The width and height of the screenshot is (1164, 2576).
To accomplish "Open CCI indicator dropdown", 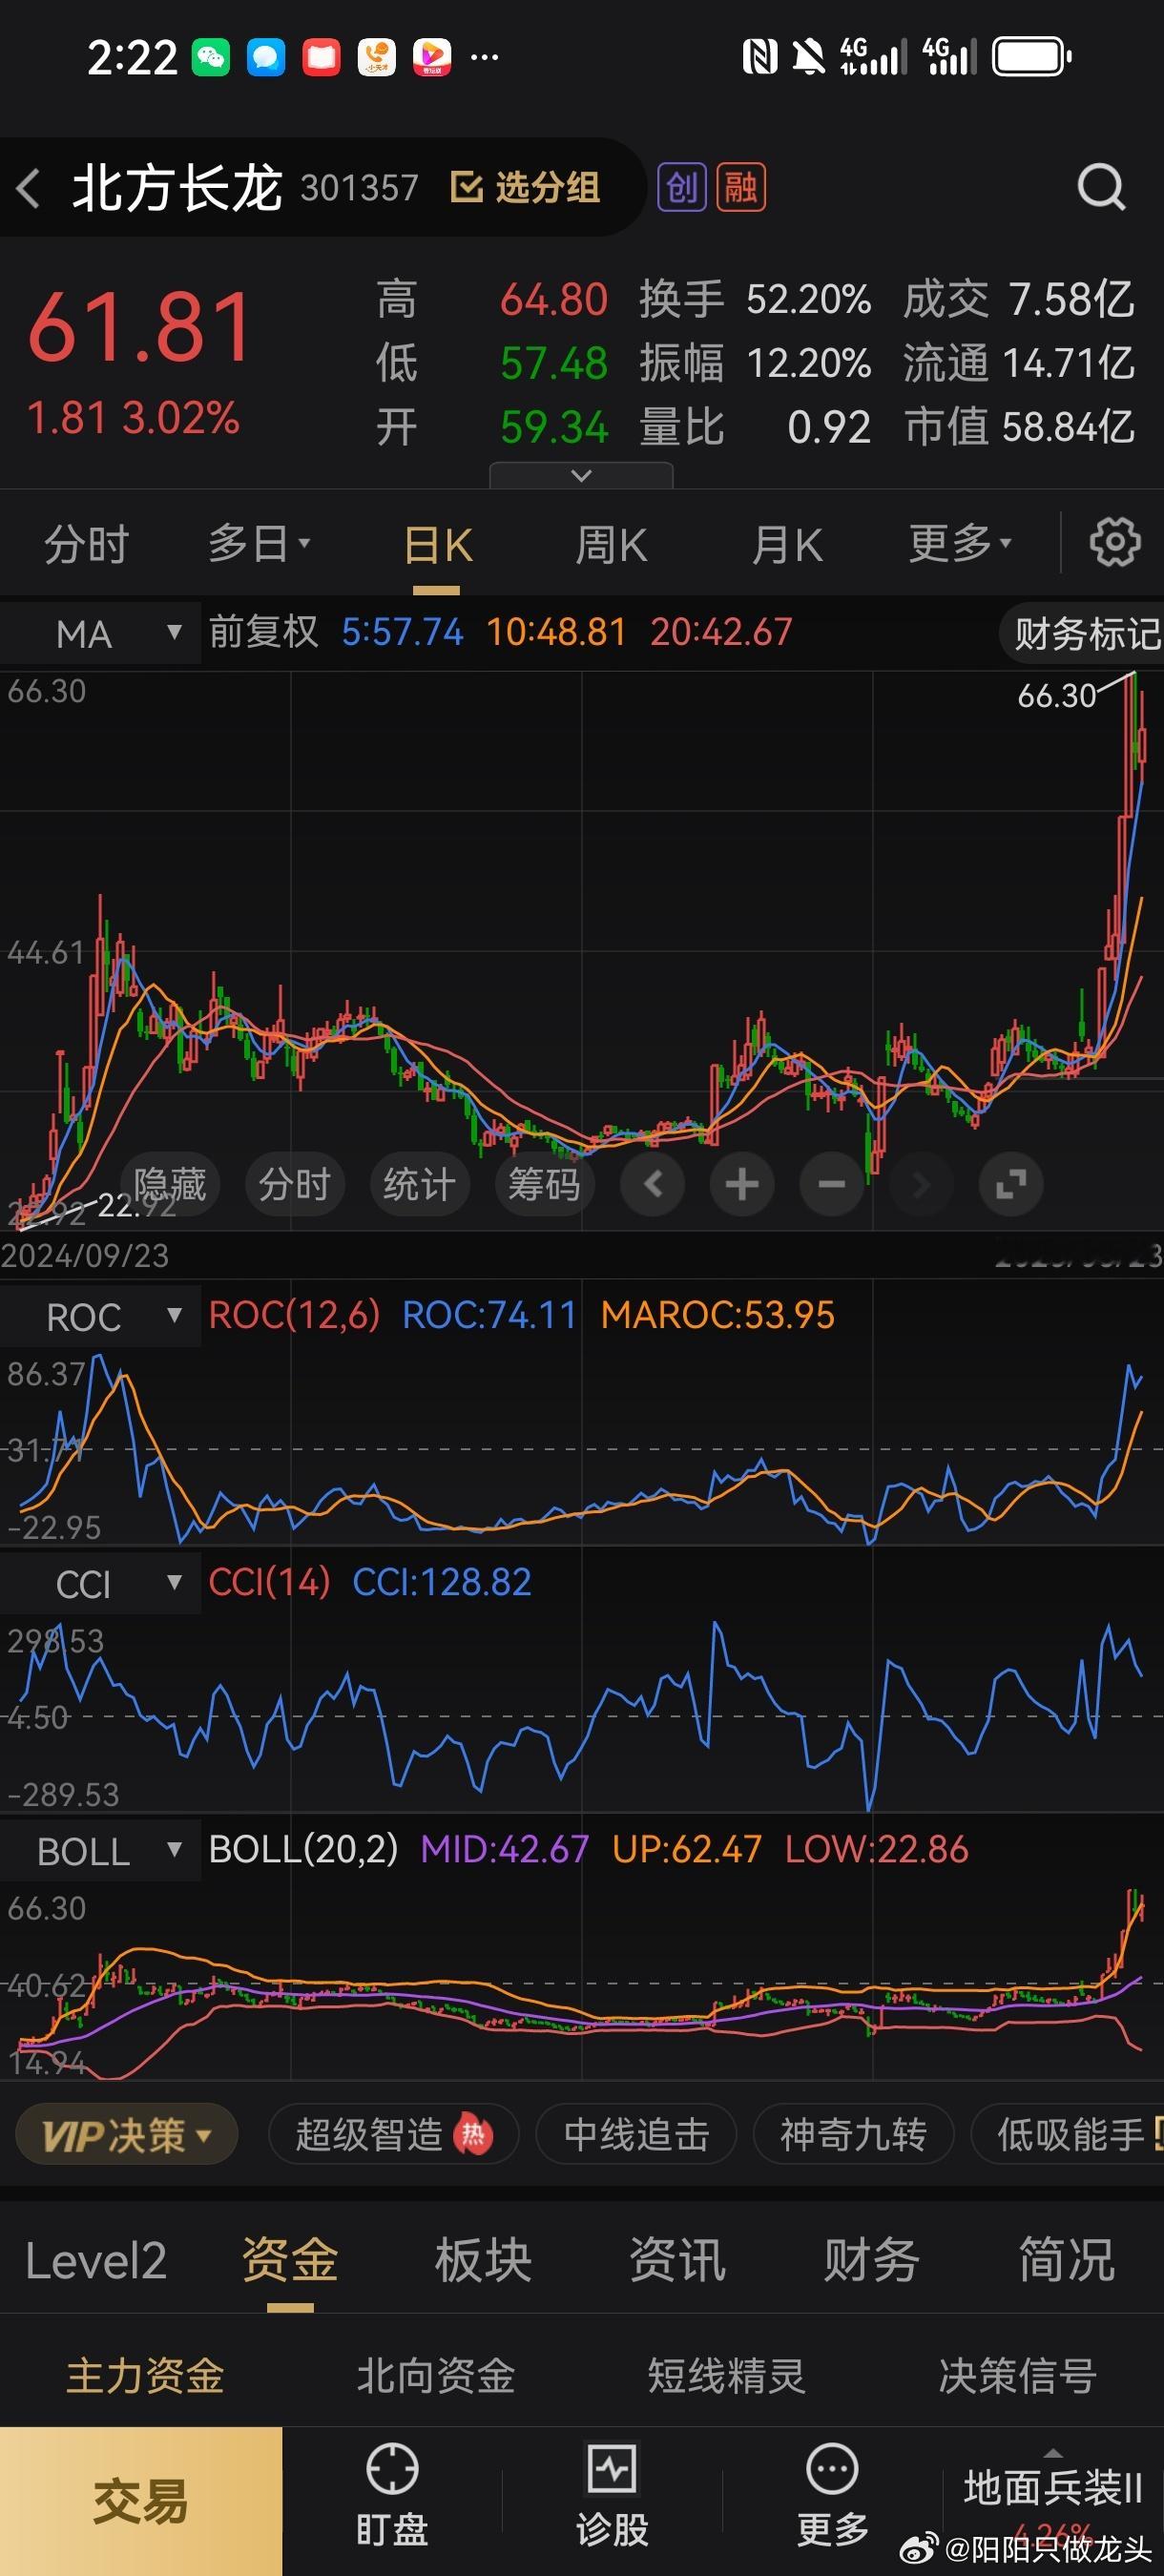I will [x=100, y=1583].
